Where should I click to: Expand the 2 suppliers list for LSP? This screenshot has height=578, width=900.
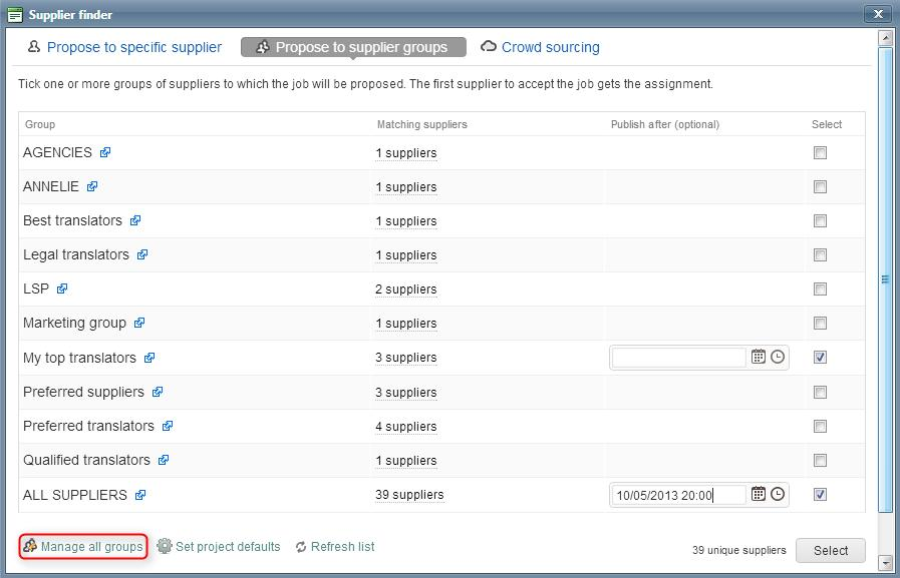point(406,290)
